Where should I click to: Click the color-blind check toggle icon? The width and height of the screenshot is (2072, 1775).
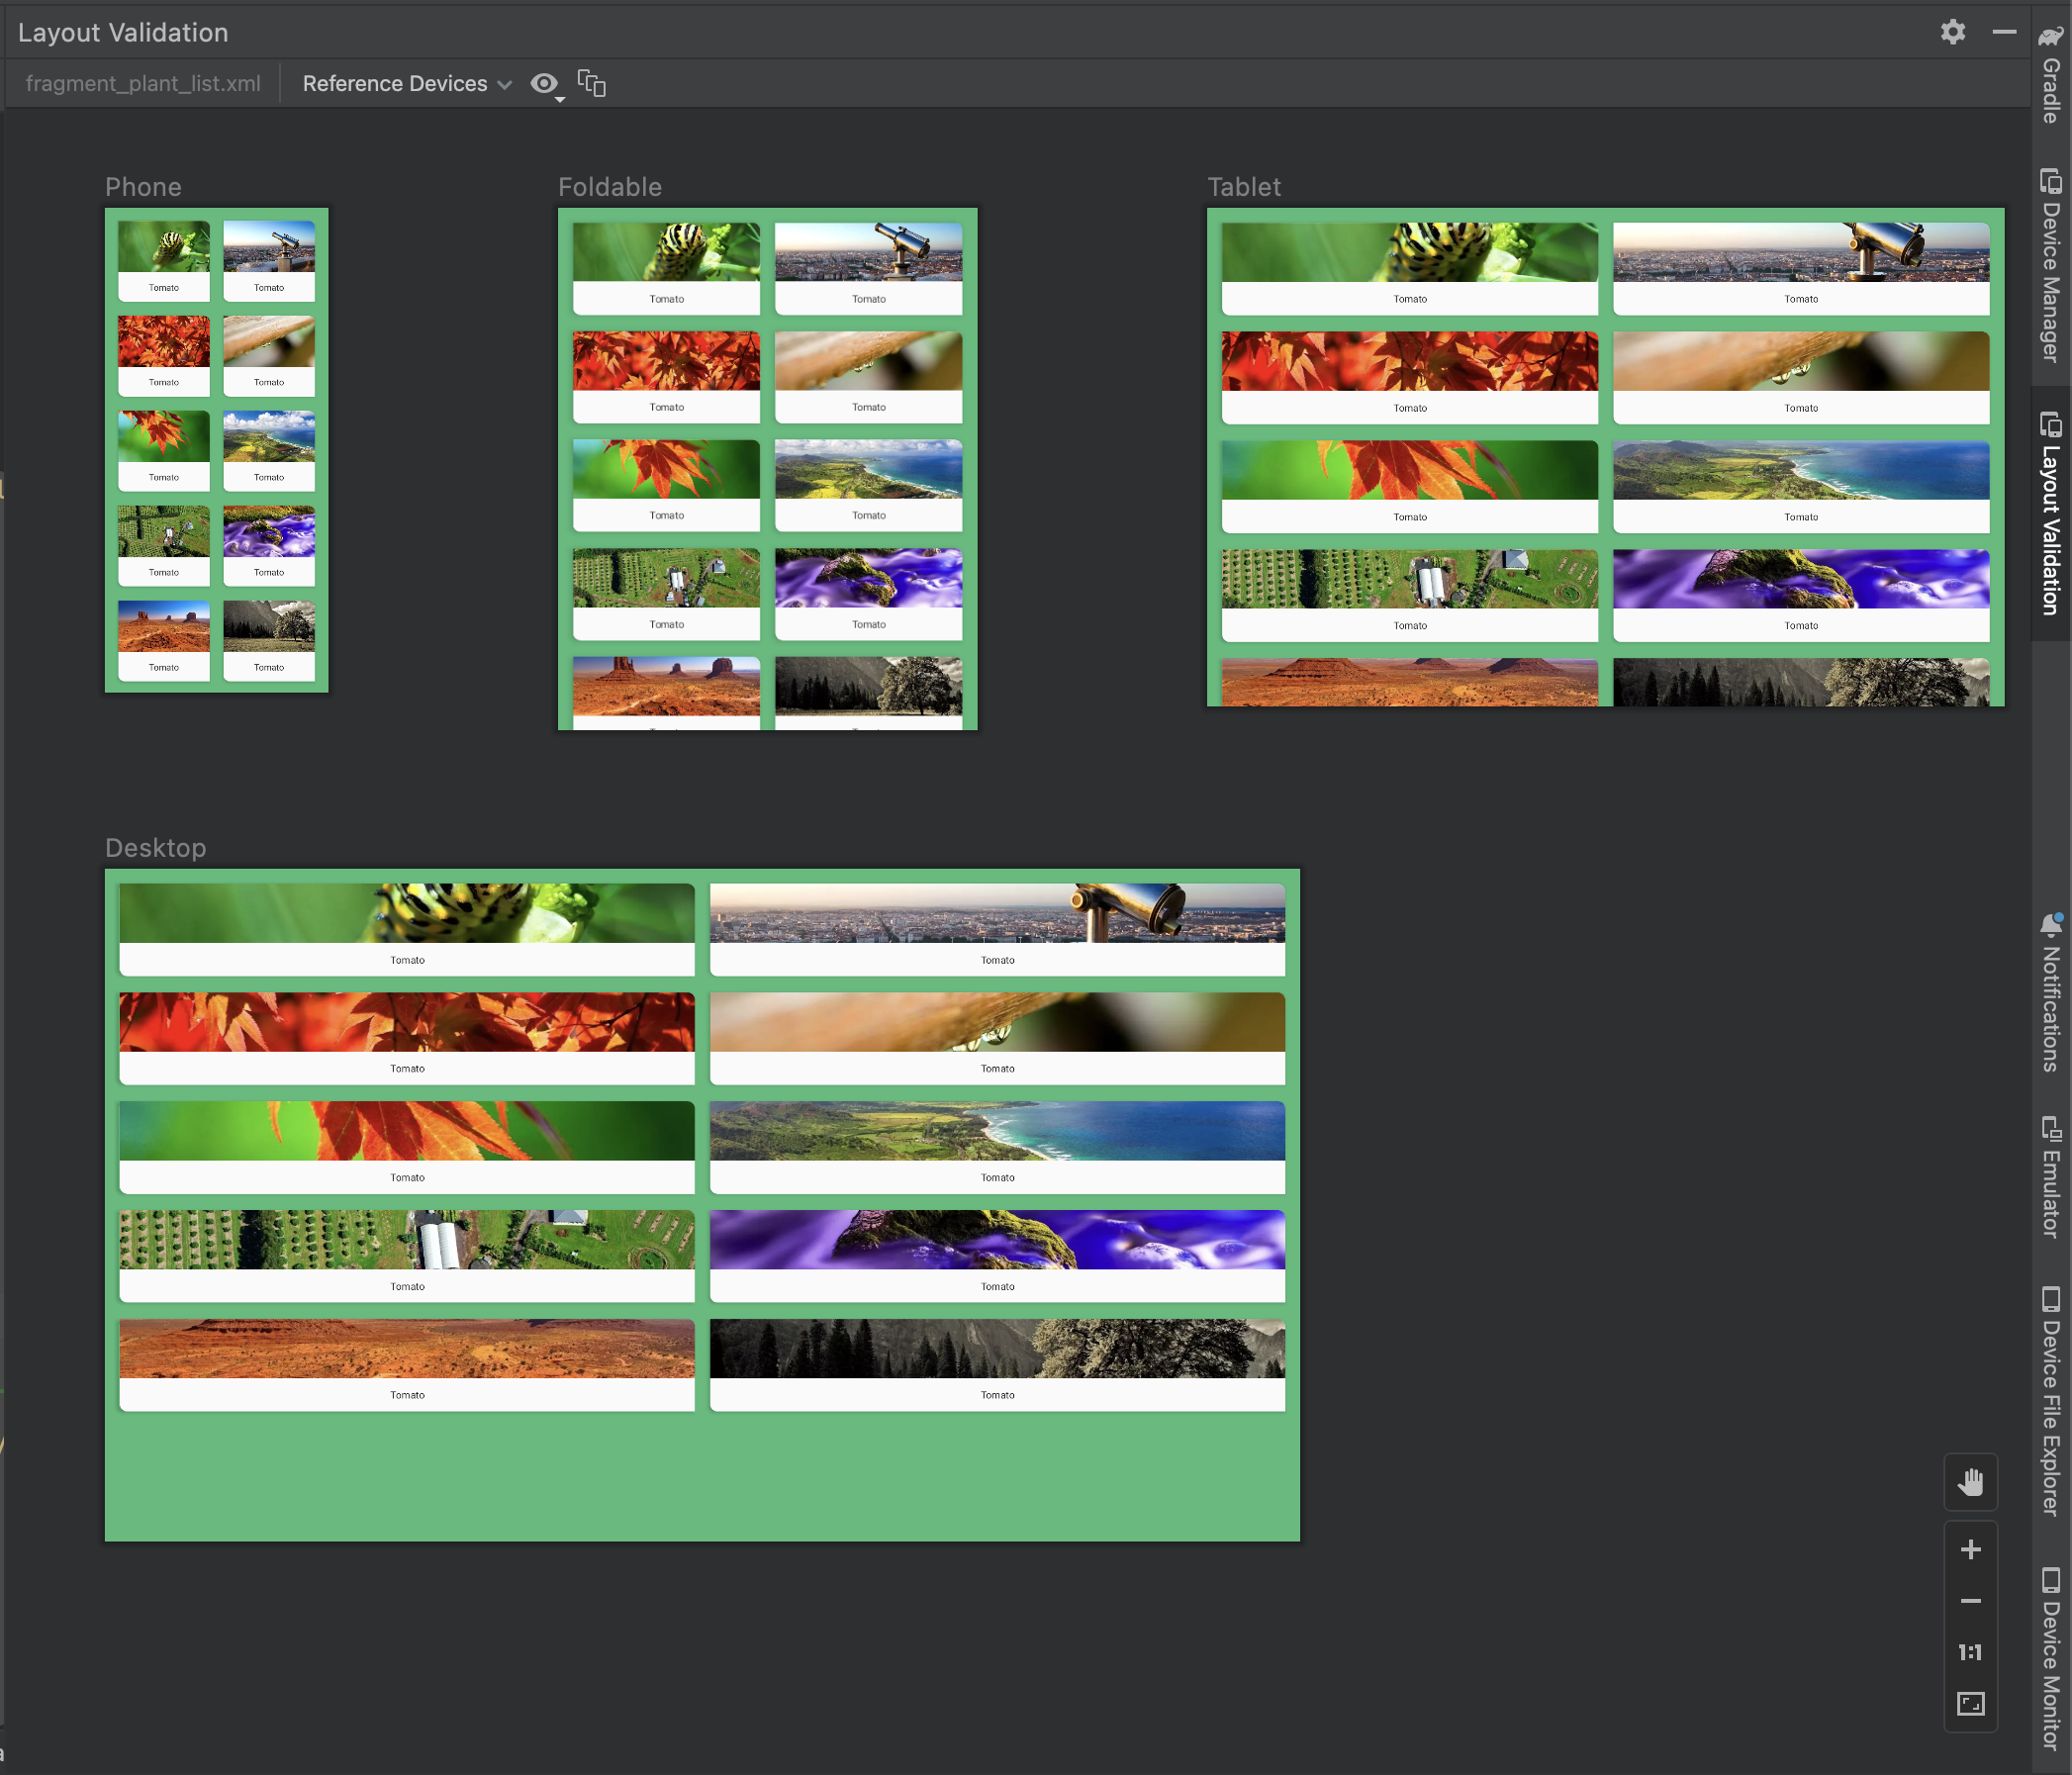(544, 83)
